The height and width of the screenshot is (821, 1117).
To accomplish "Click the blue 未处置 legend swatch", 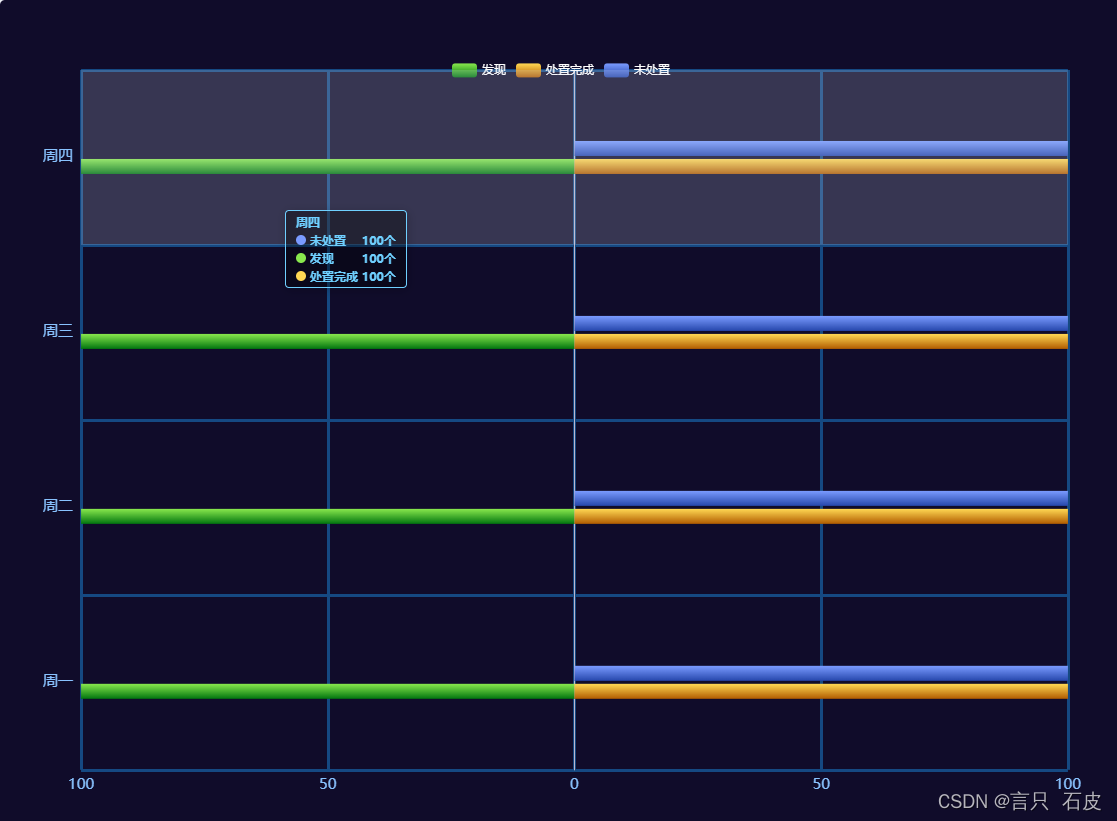I will 617,70.
